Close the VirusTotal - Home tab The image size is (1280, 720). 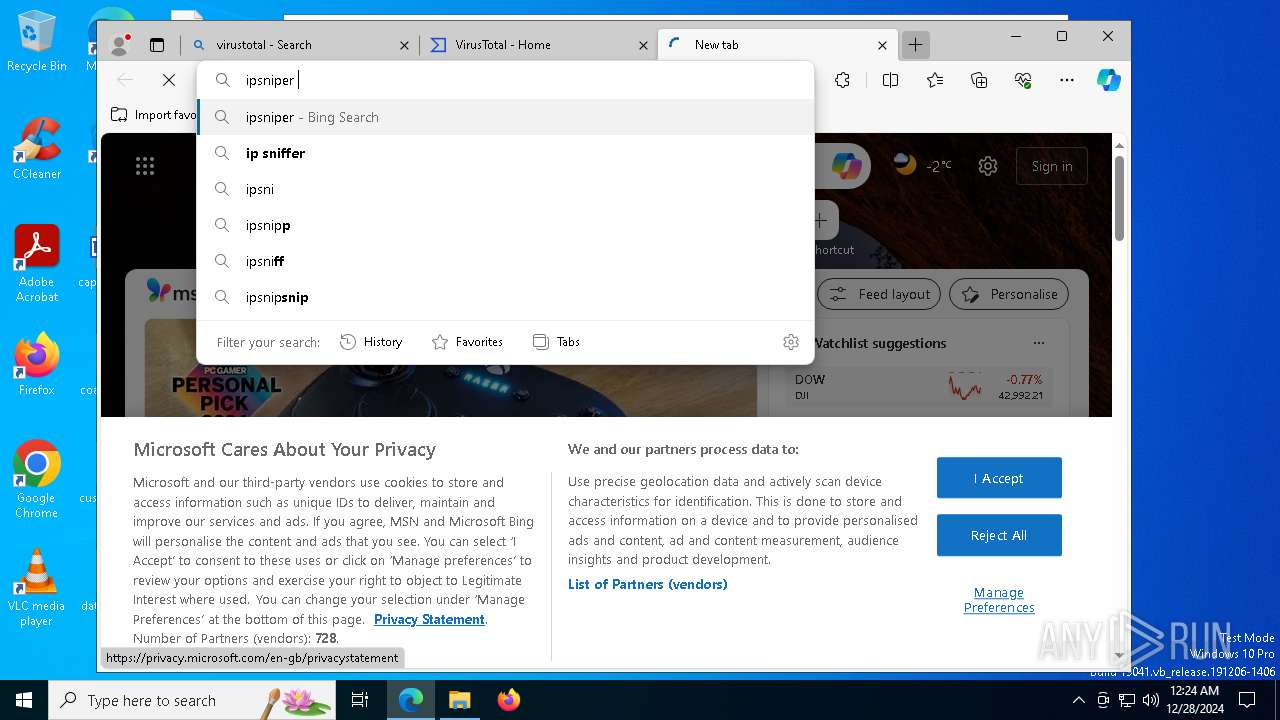pos(644,45)
